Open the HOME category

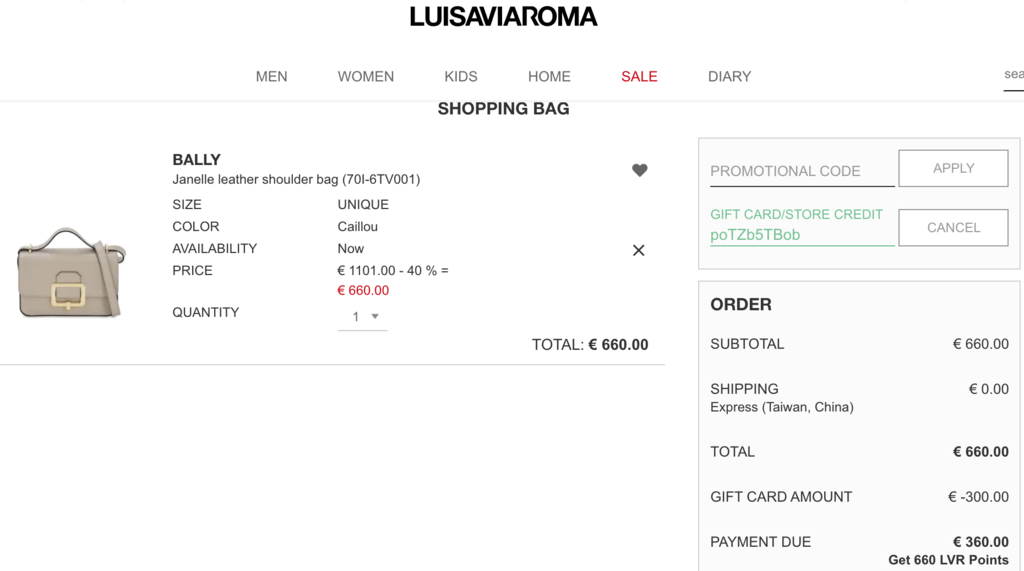[549, 76]
